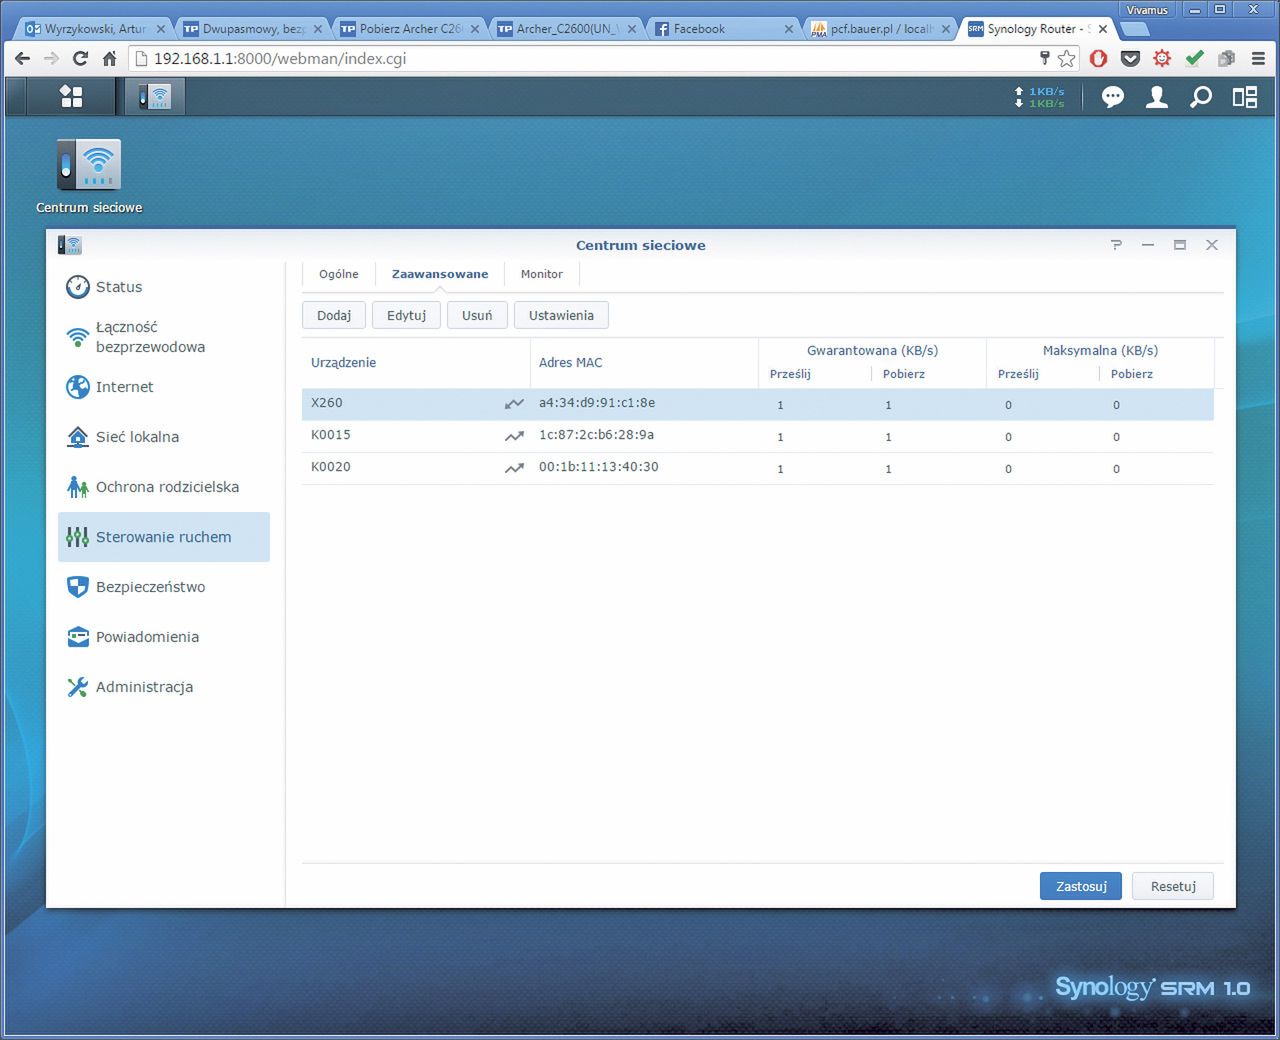Select the K0020 device row
Screen dimensions: 1280x1040
(x=758, y=468)
